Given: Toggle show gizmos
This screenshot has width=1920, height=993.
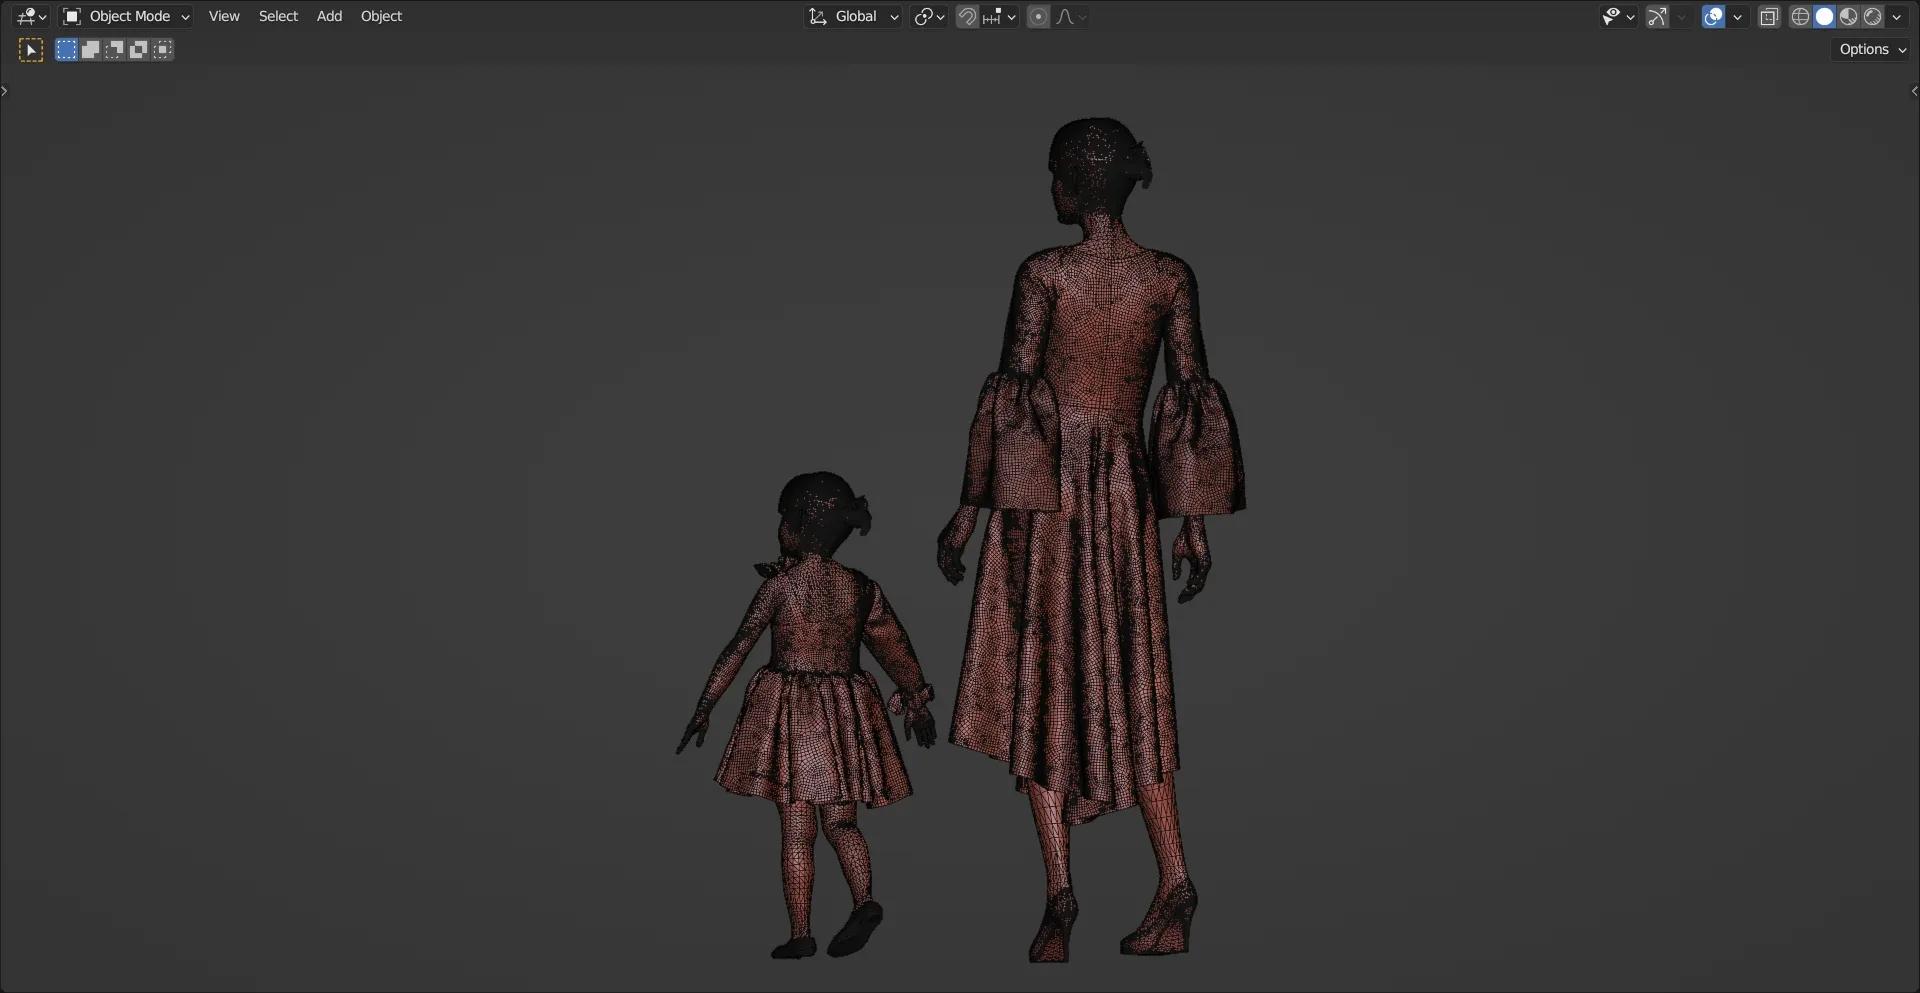Looking at the screenshot, I should 1657,16.
